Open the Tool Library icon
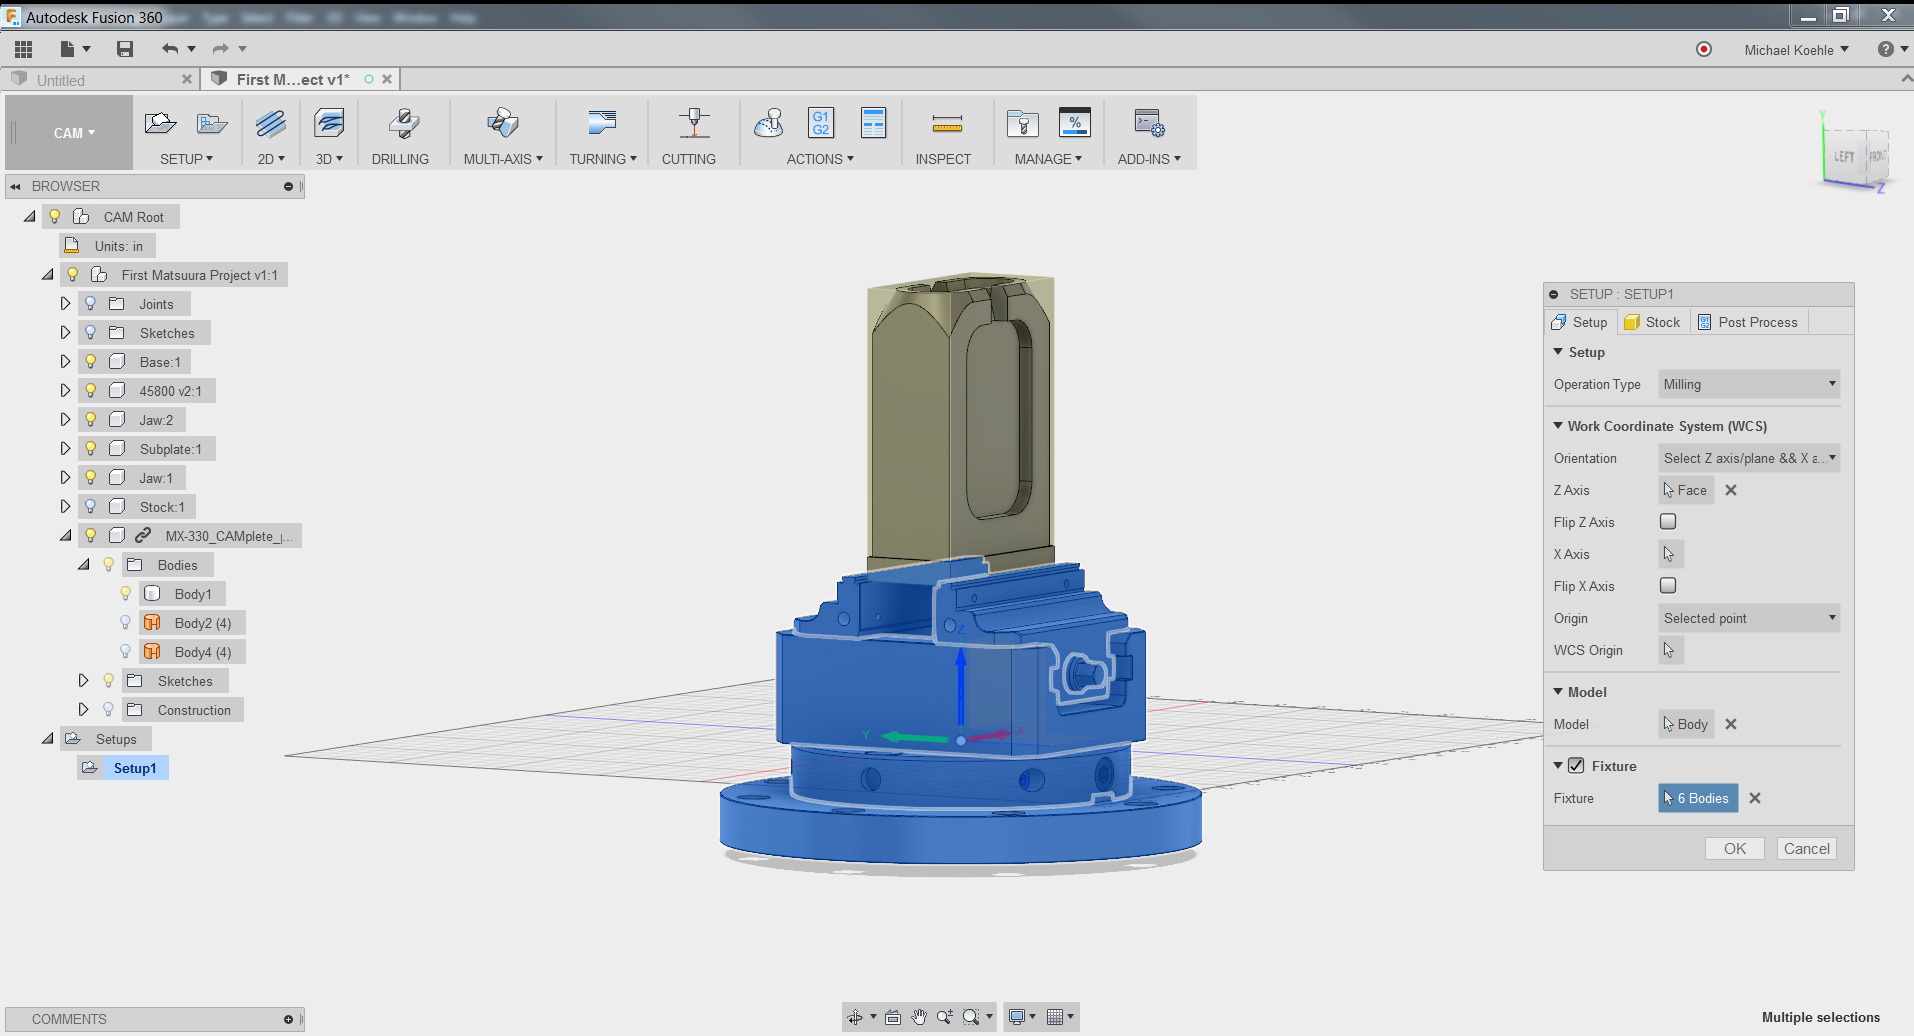This screenshot has width=1914, height=1036. coord(1023,124)
